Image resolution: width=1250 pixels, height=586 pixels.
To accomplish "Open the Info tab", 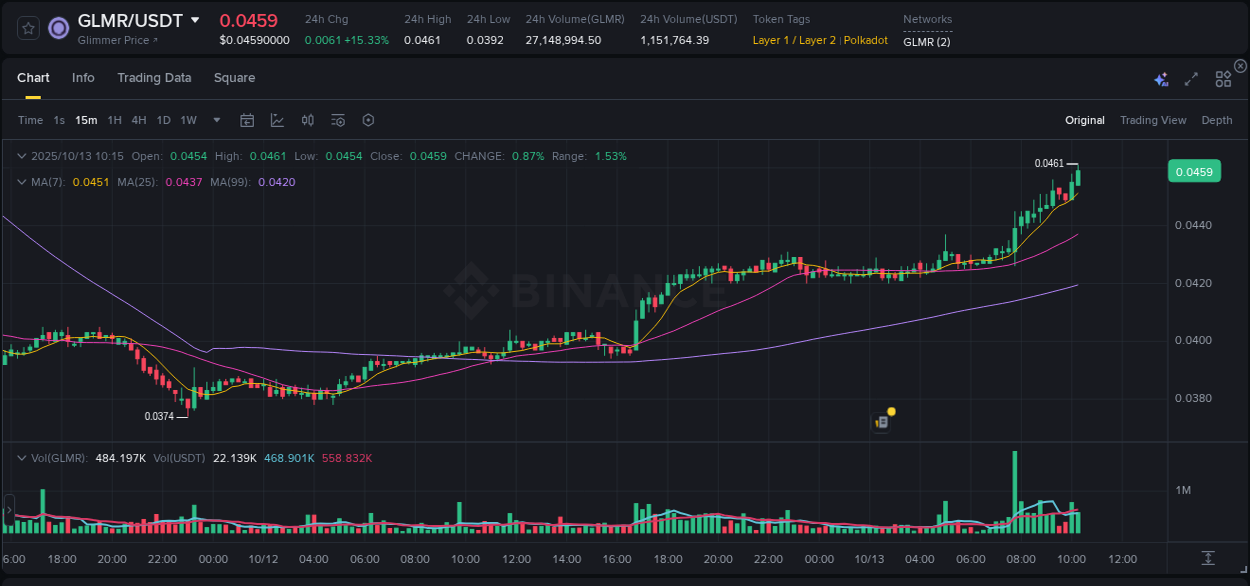I will (x=83, y=77).
